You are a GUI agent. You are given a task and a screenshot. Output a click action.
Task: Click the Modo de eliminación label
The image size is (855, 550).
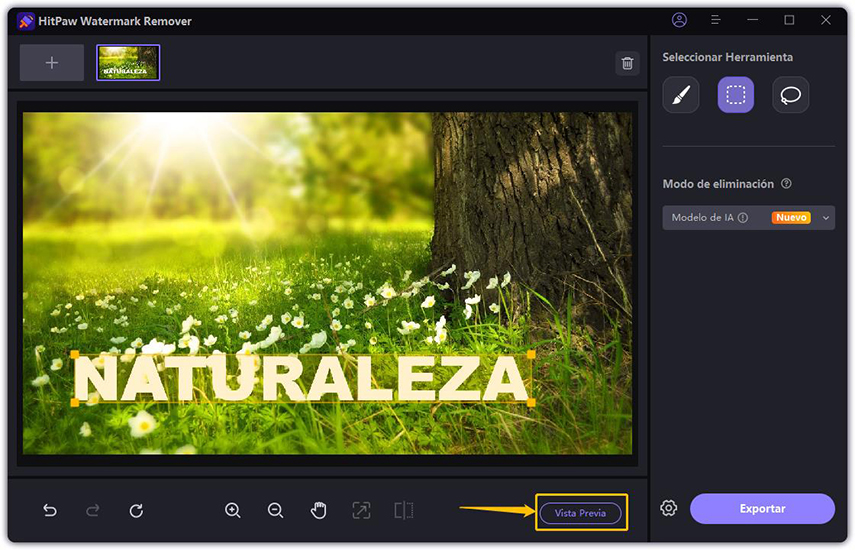tap(718, 184)
